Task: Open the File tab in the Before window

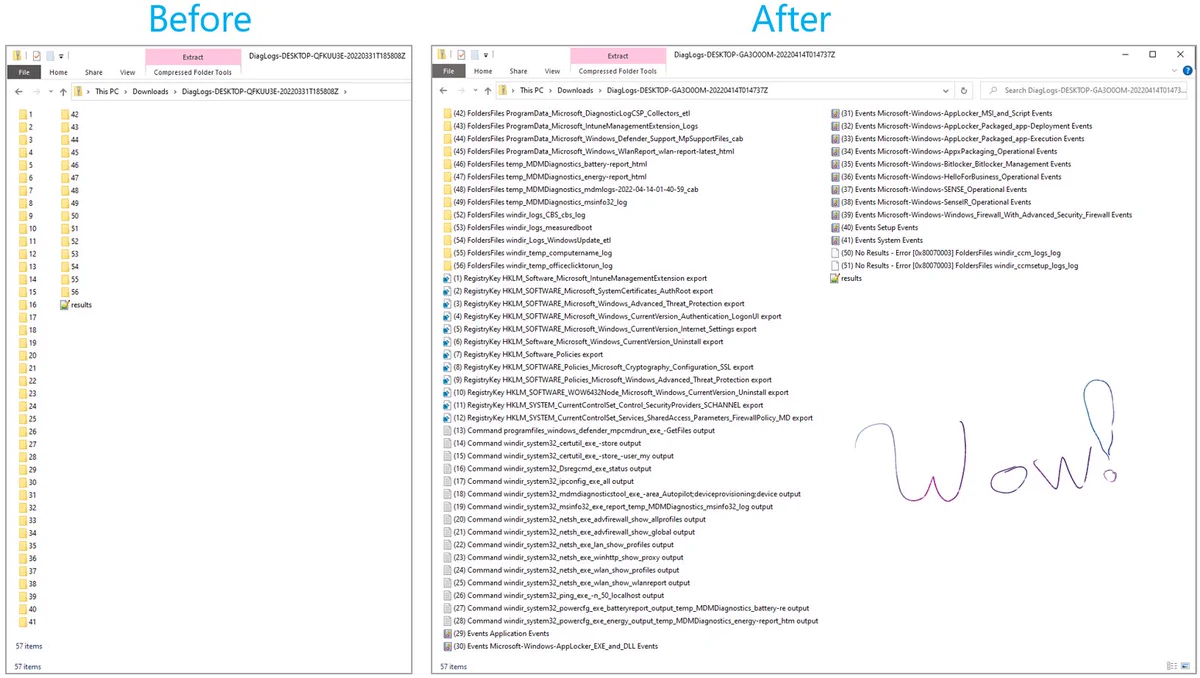Action: coord(24,72)
